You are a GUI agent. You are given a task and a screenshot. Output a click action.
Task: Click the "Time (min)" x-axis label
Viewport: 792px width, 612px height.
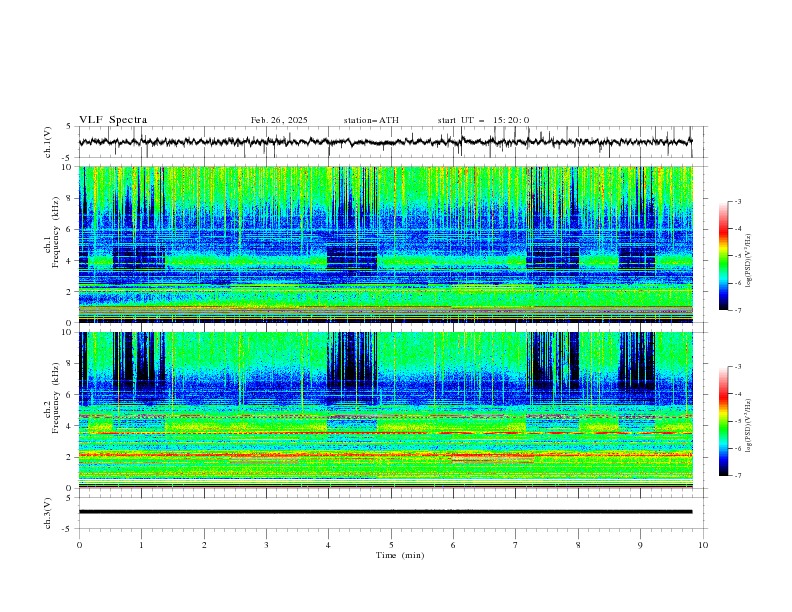click(x=400, y=555)
